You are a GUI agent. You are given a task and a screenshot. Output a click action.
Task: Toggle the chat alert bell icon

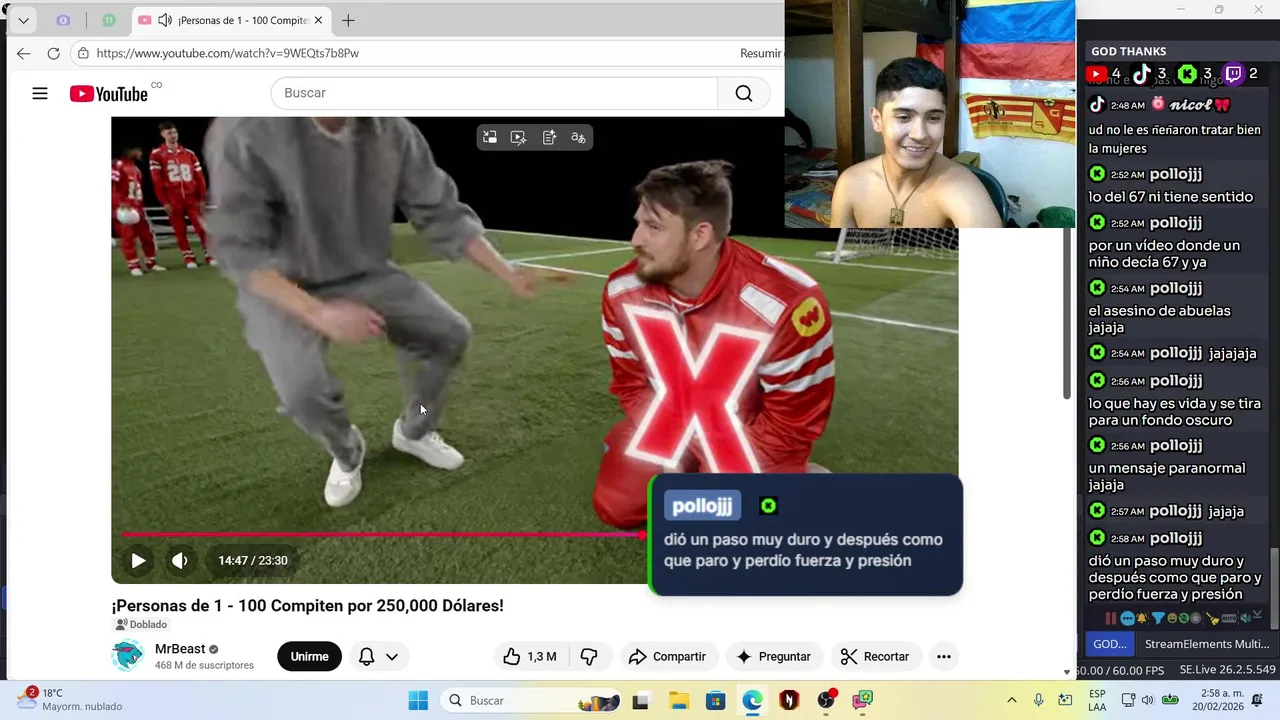[1141, 618]
